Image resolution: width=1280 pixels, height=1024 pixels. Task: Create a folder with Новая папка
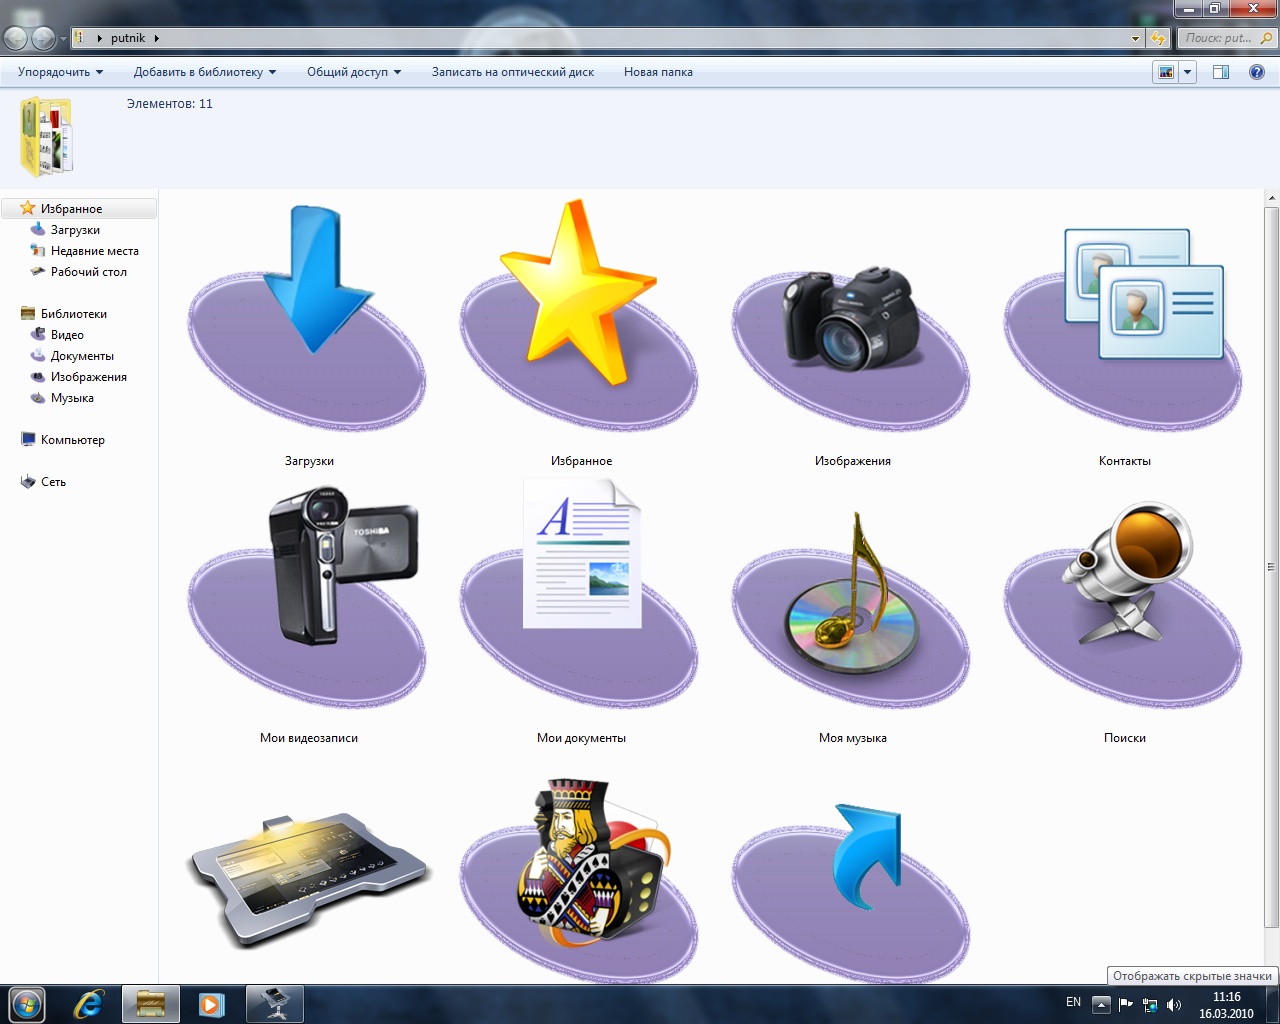(658, 72)
